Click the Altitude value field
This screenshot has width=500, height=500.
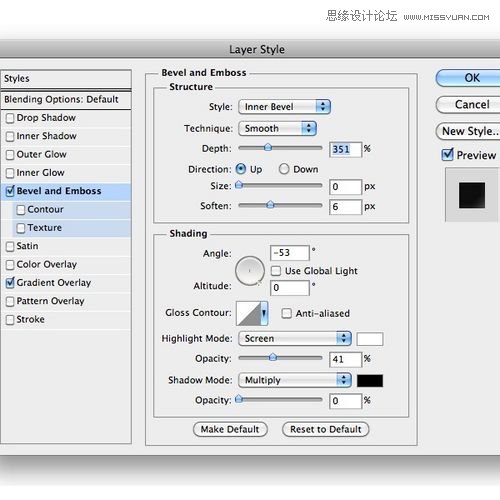point(290,288)
